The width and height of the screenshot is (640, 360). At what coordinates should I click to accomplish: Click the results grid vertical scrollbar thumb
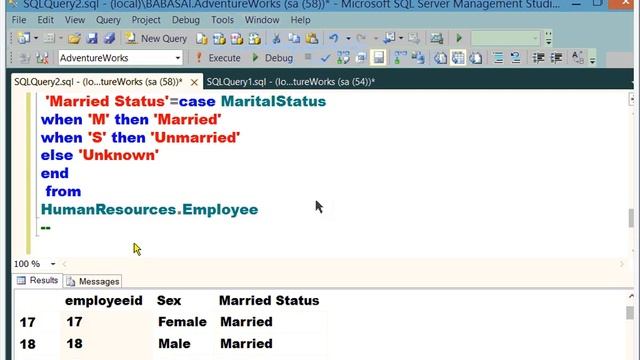(631, 313)
